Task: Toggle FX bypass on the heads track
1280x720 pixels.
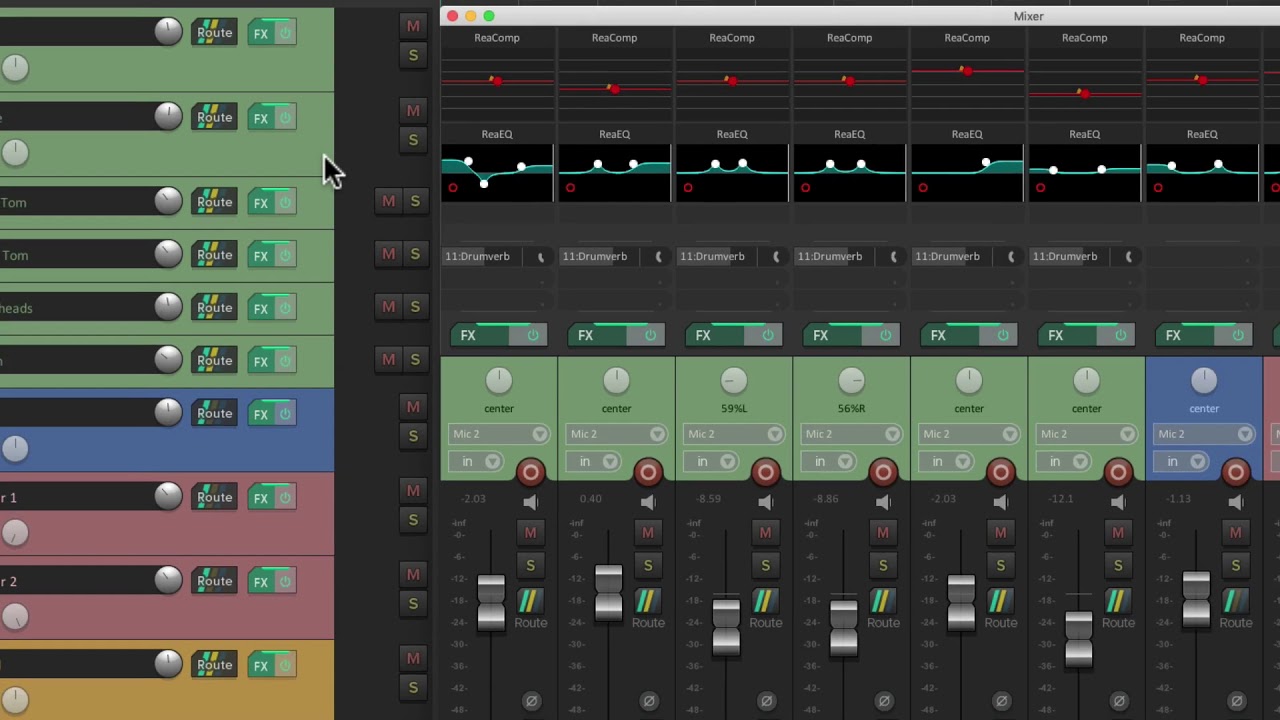Action: [285, 308]
